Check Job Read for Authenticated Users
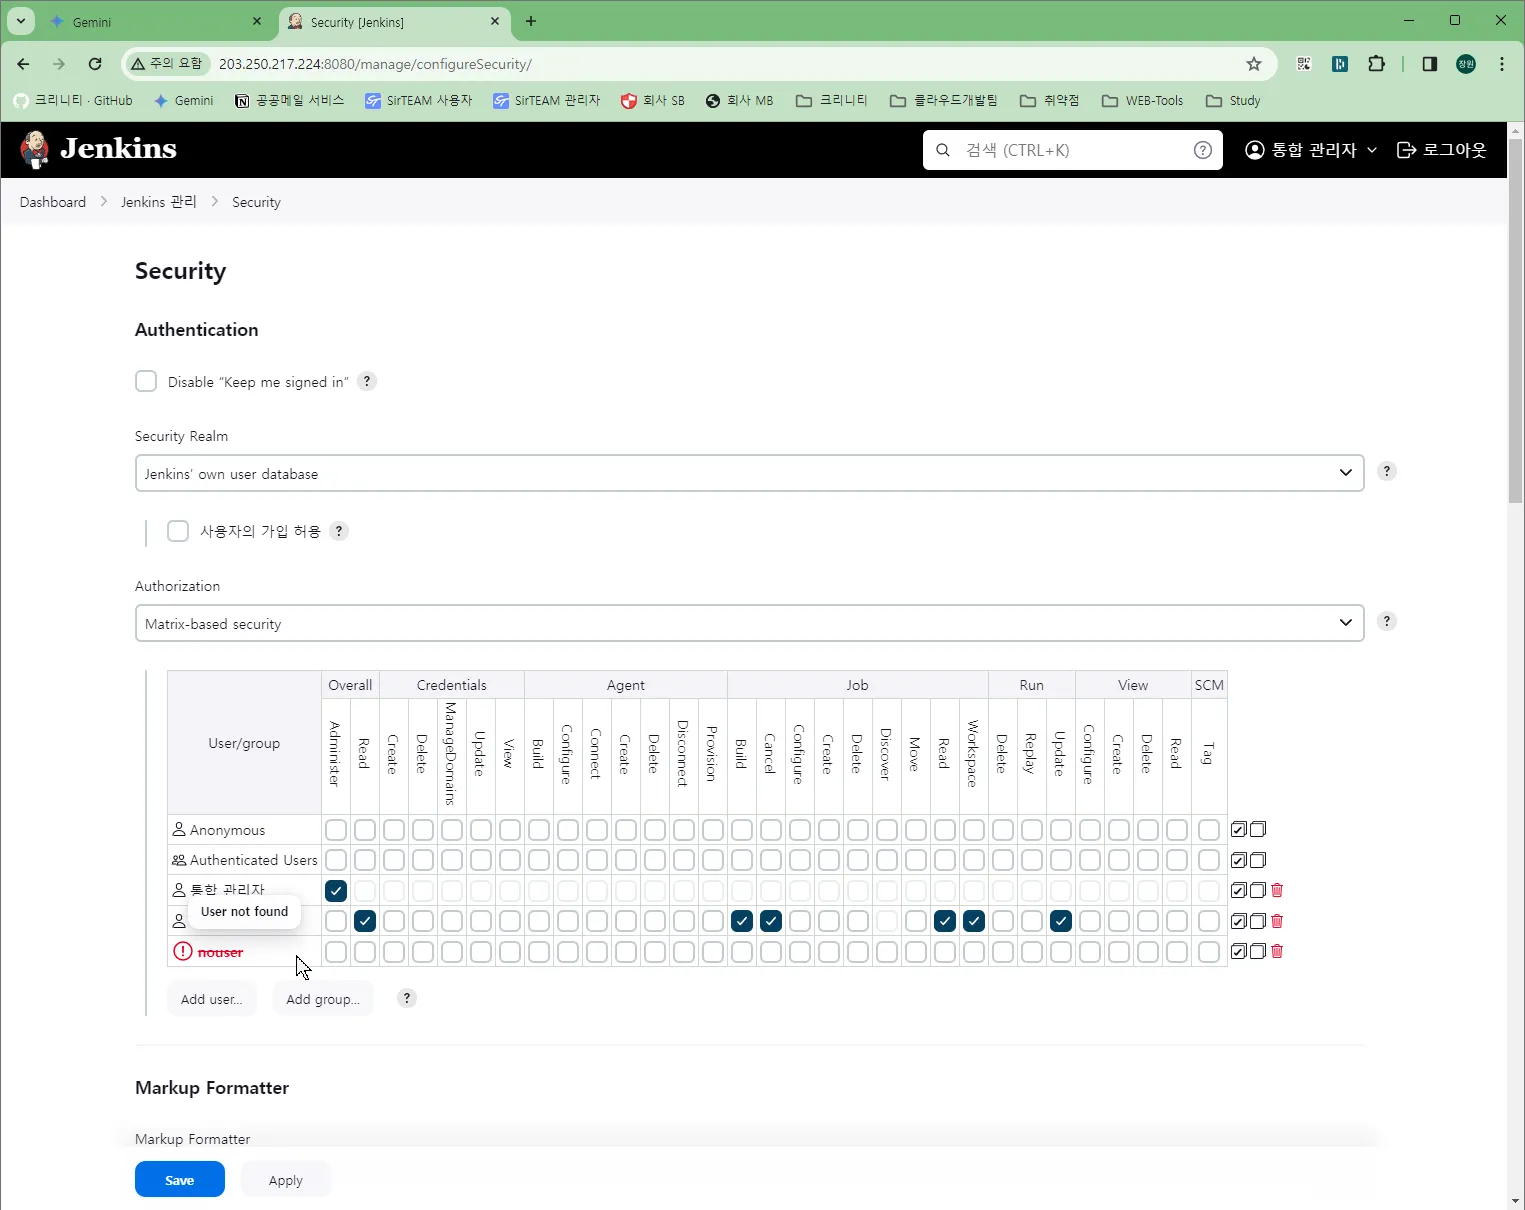 coord(945,860)
